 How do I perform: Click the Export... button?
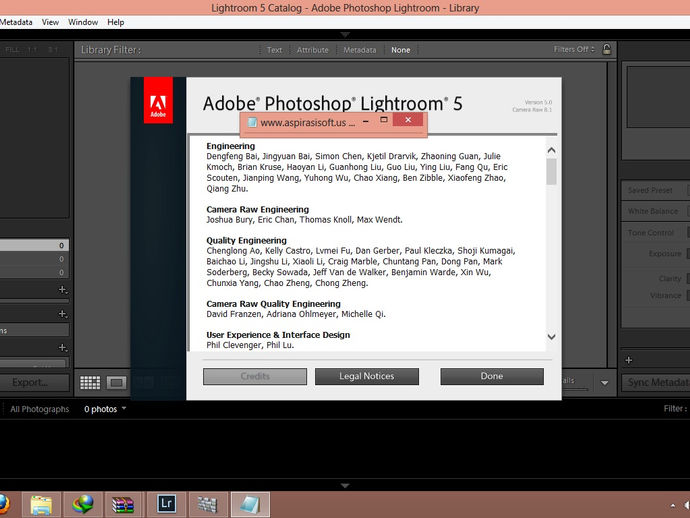tap(33, 382)
